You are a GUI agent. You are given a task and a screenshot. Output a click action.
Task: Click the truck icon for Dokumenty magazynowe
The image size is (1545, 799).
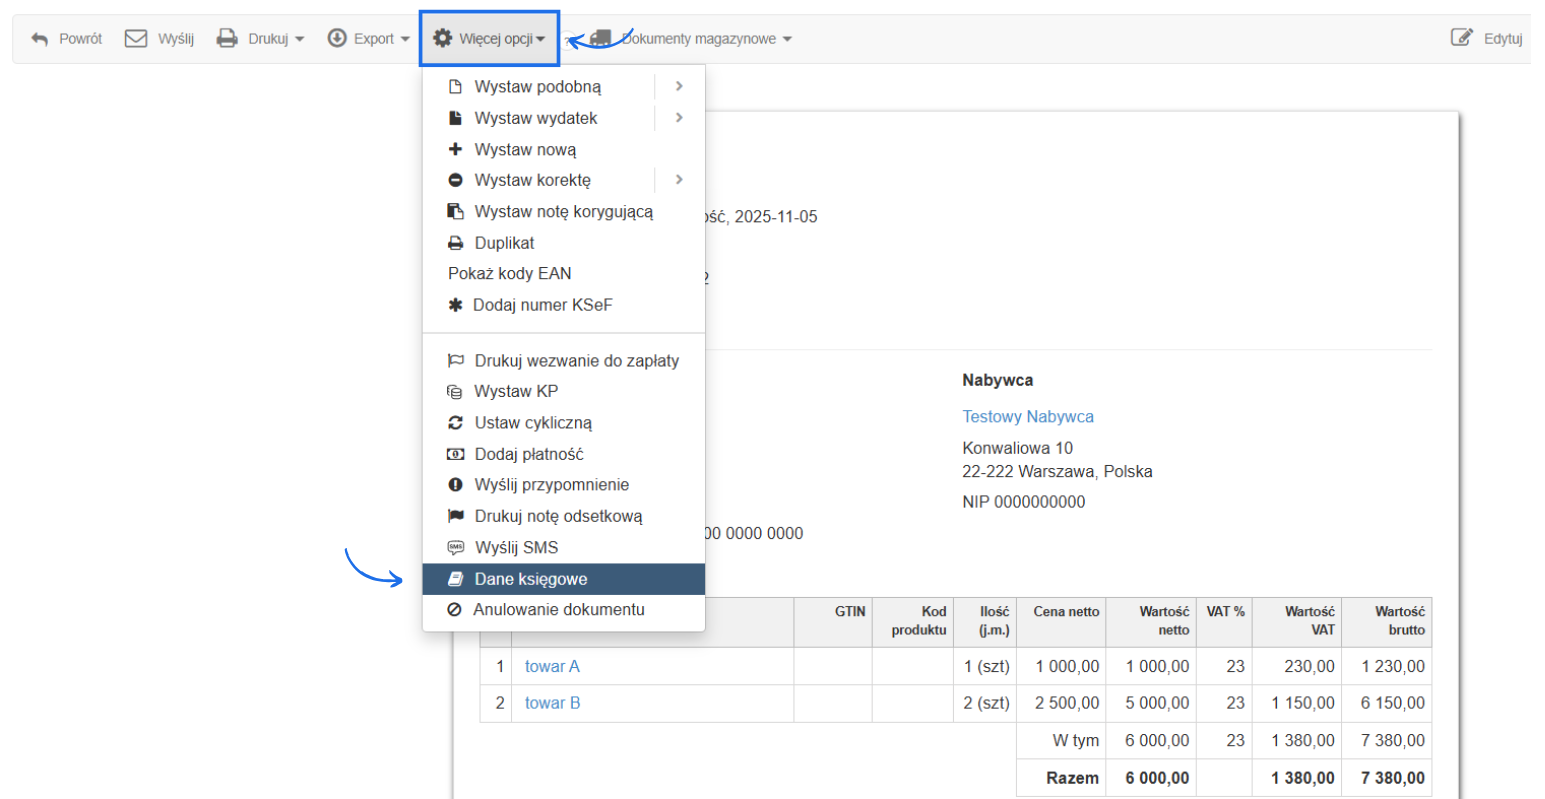600,38
